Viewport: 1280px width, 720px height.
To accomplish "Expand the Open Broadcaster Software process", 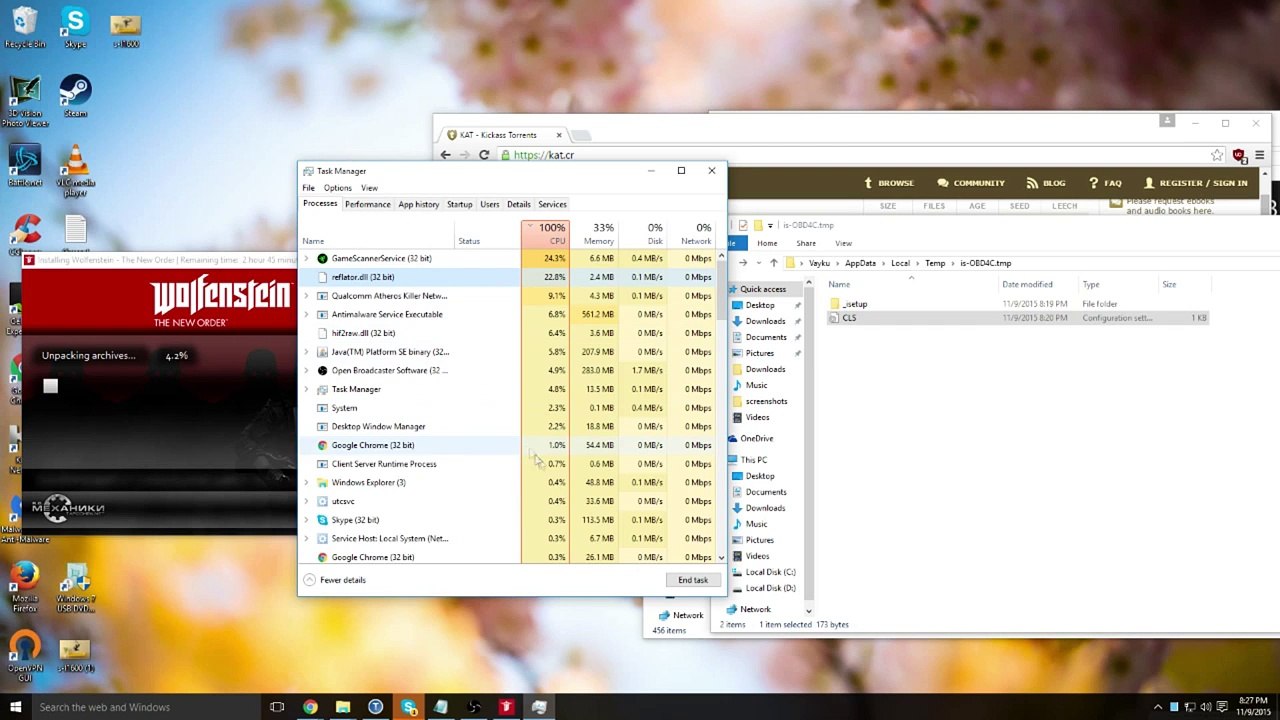I will tap(307, 370).
